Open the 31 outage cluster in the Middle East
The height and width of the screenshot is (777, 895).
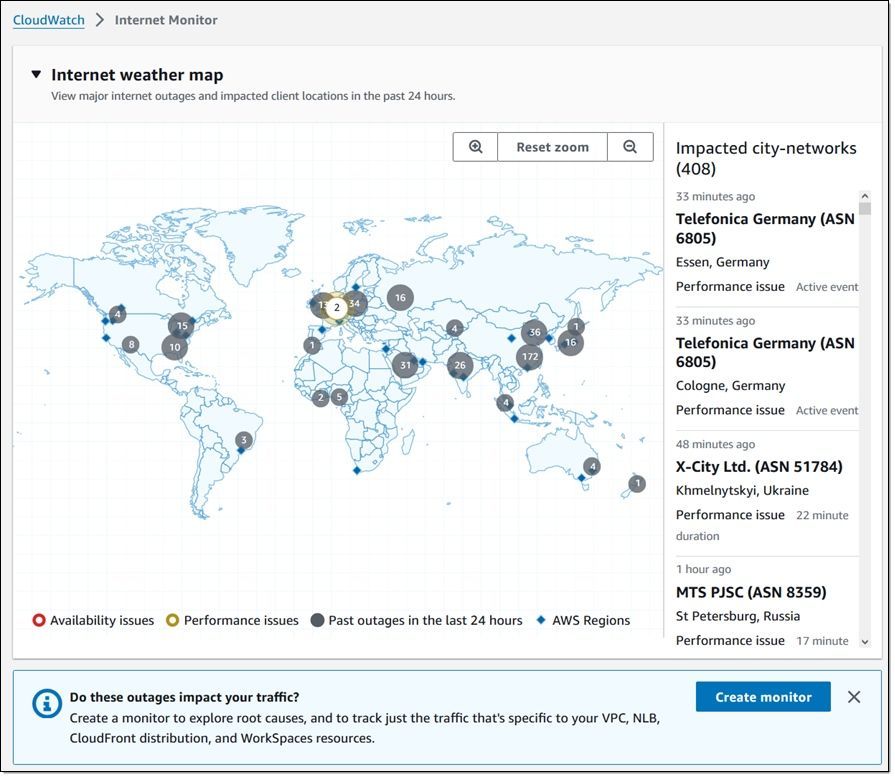[405, 365]
